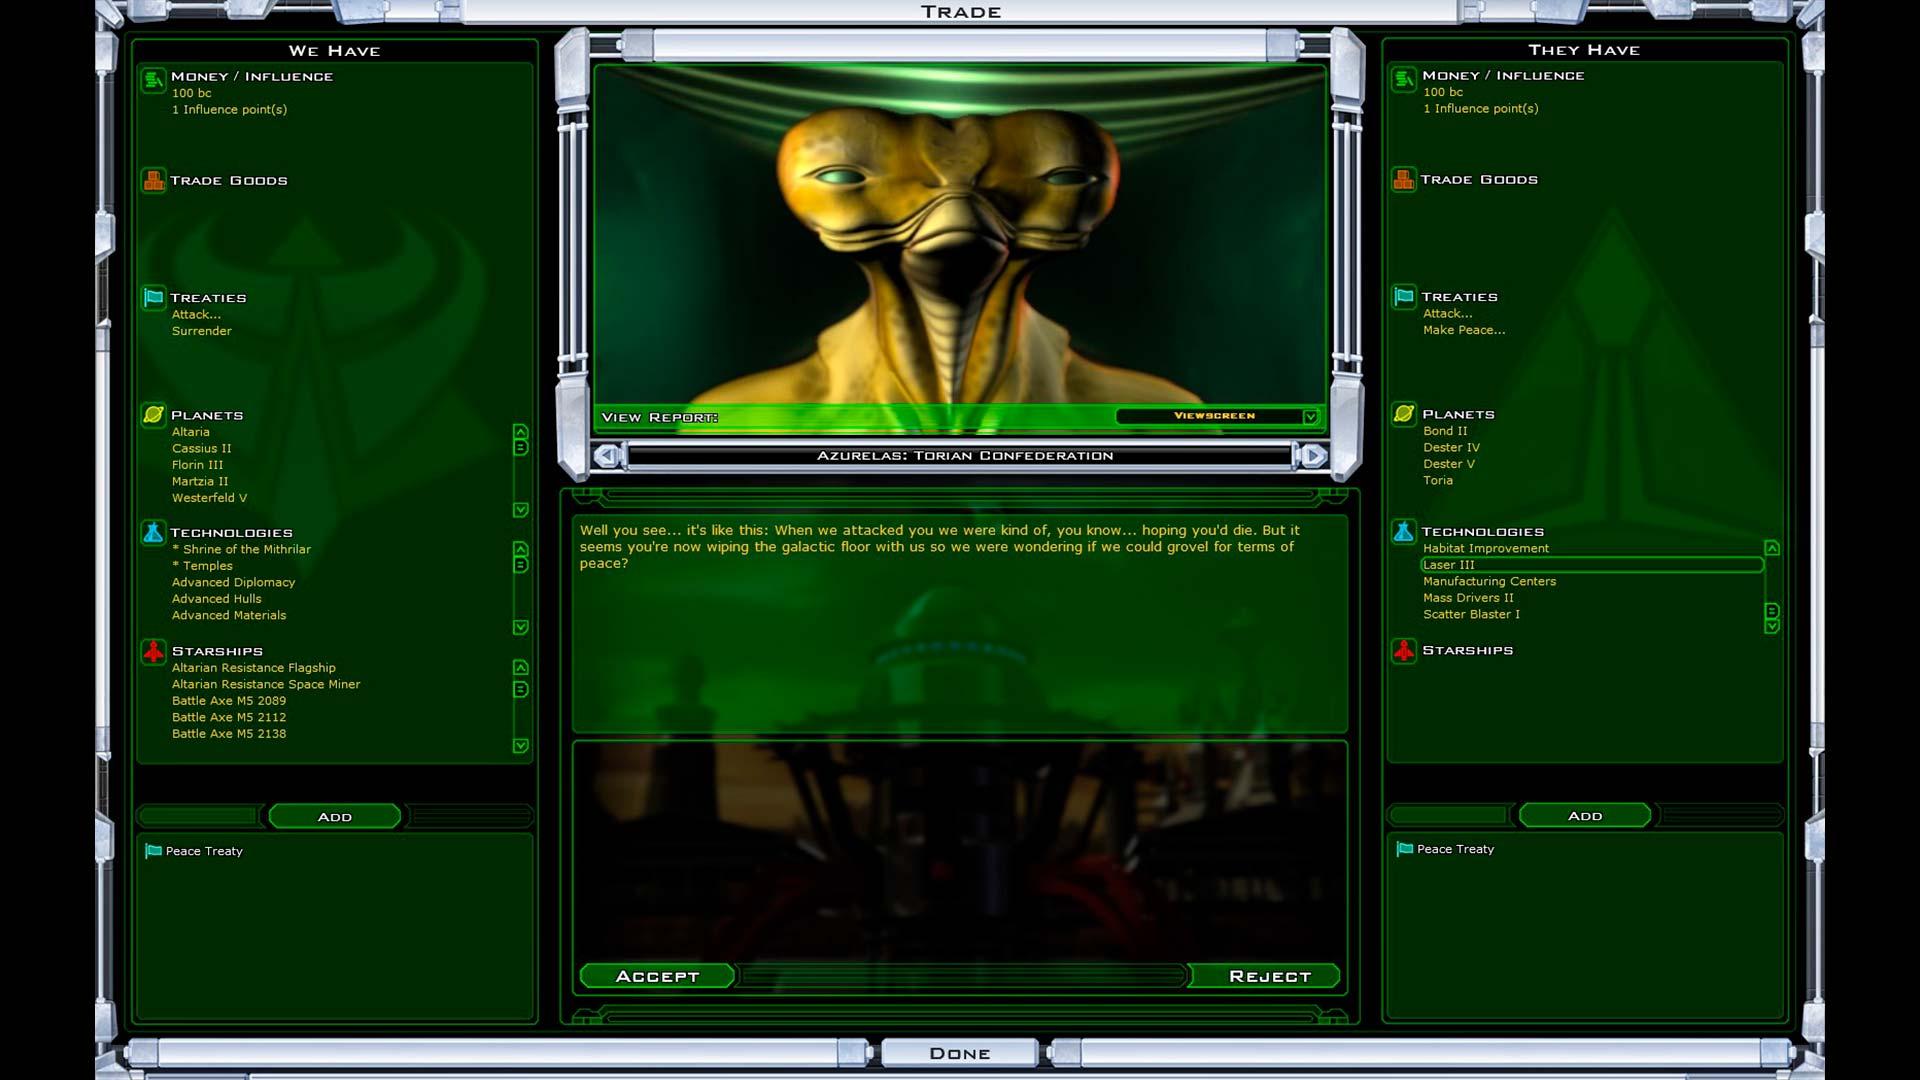Click the Starships icon in They Have panel
This screenshot has height=1080, width=1920.
click(1404, 651)
